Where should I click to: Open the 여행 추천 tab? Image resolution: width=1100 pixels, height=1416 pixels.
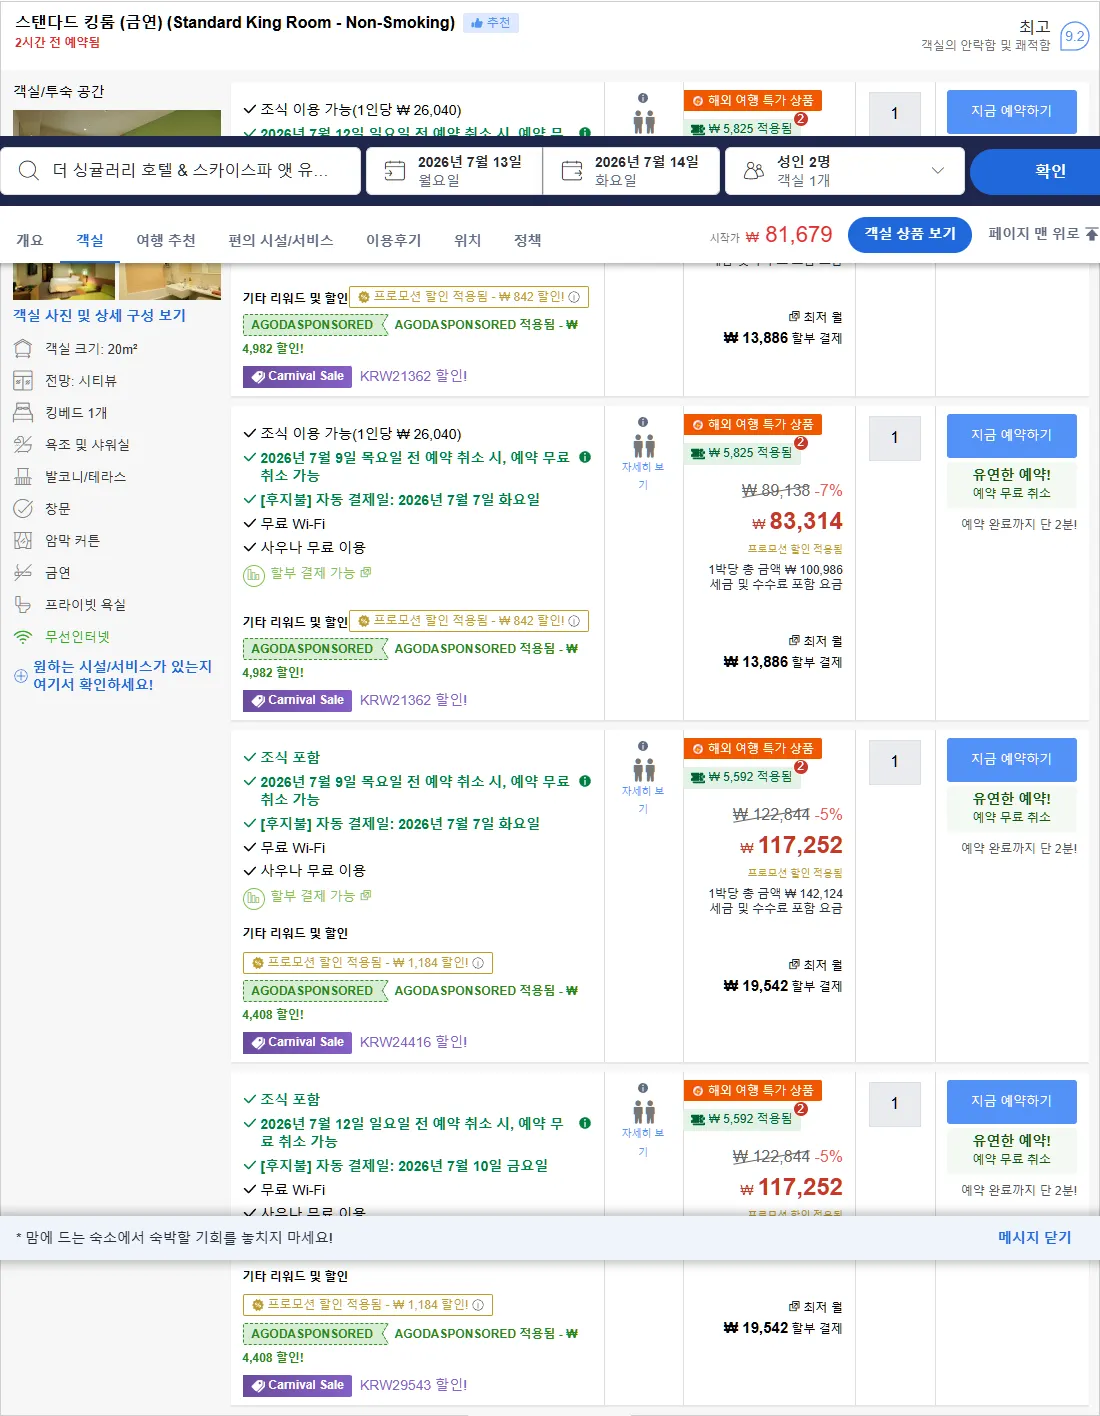tap(166, 240)
